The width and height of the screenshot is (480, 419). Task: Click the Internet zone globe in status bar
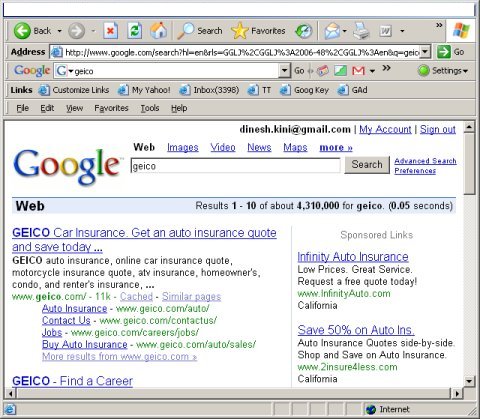371,409
